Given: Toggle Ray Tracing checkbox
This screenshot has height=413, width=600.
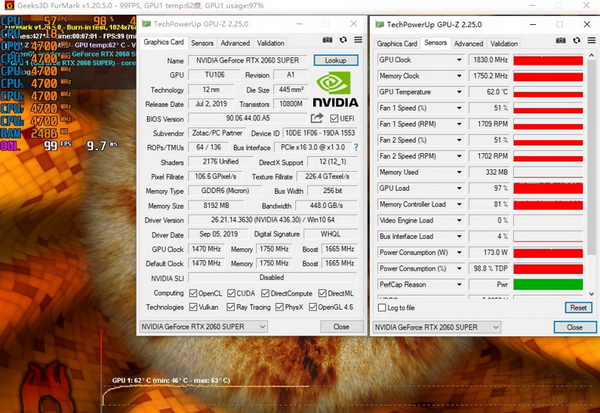Looking at the screenshot, I should click(230, 307).
